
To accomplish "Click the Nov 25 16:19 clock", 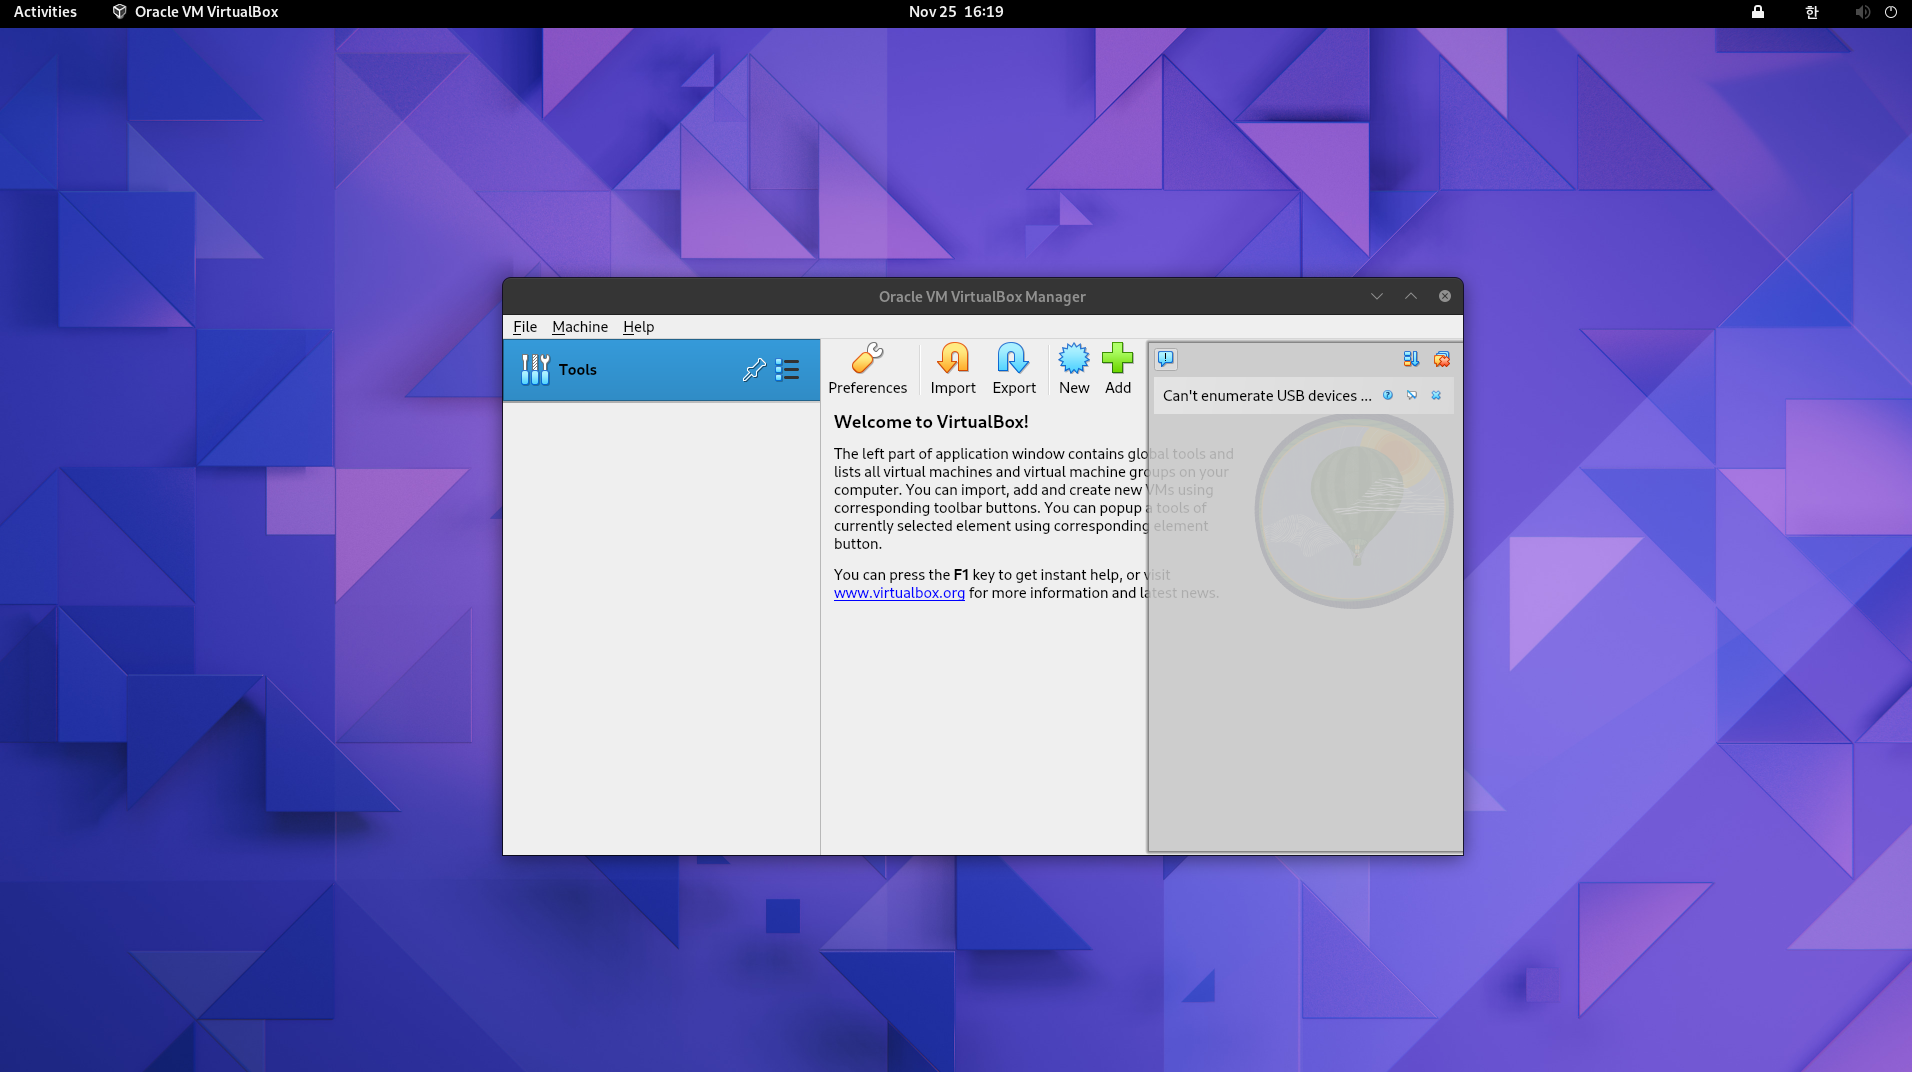I will 956,12.
